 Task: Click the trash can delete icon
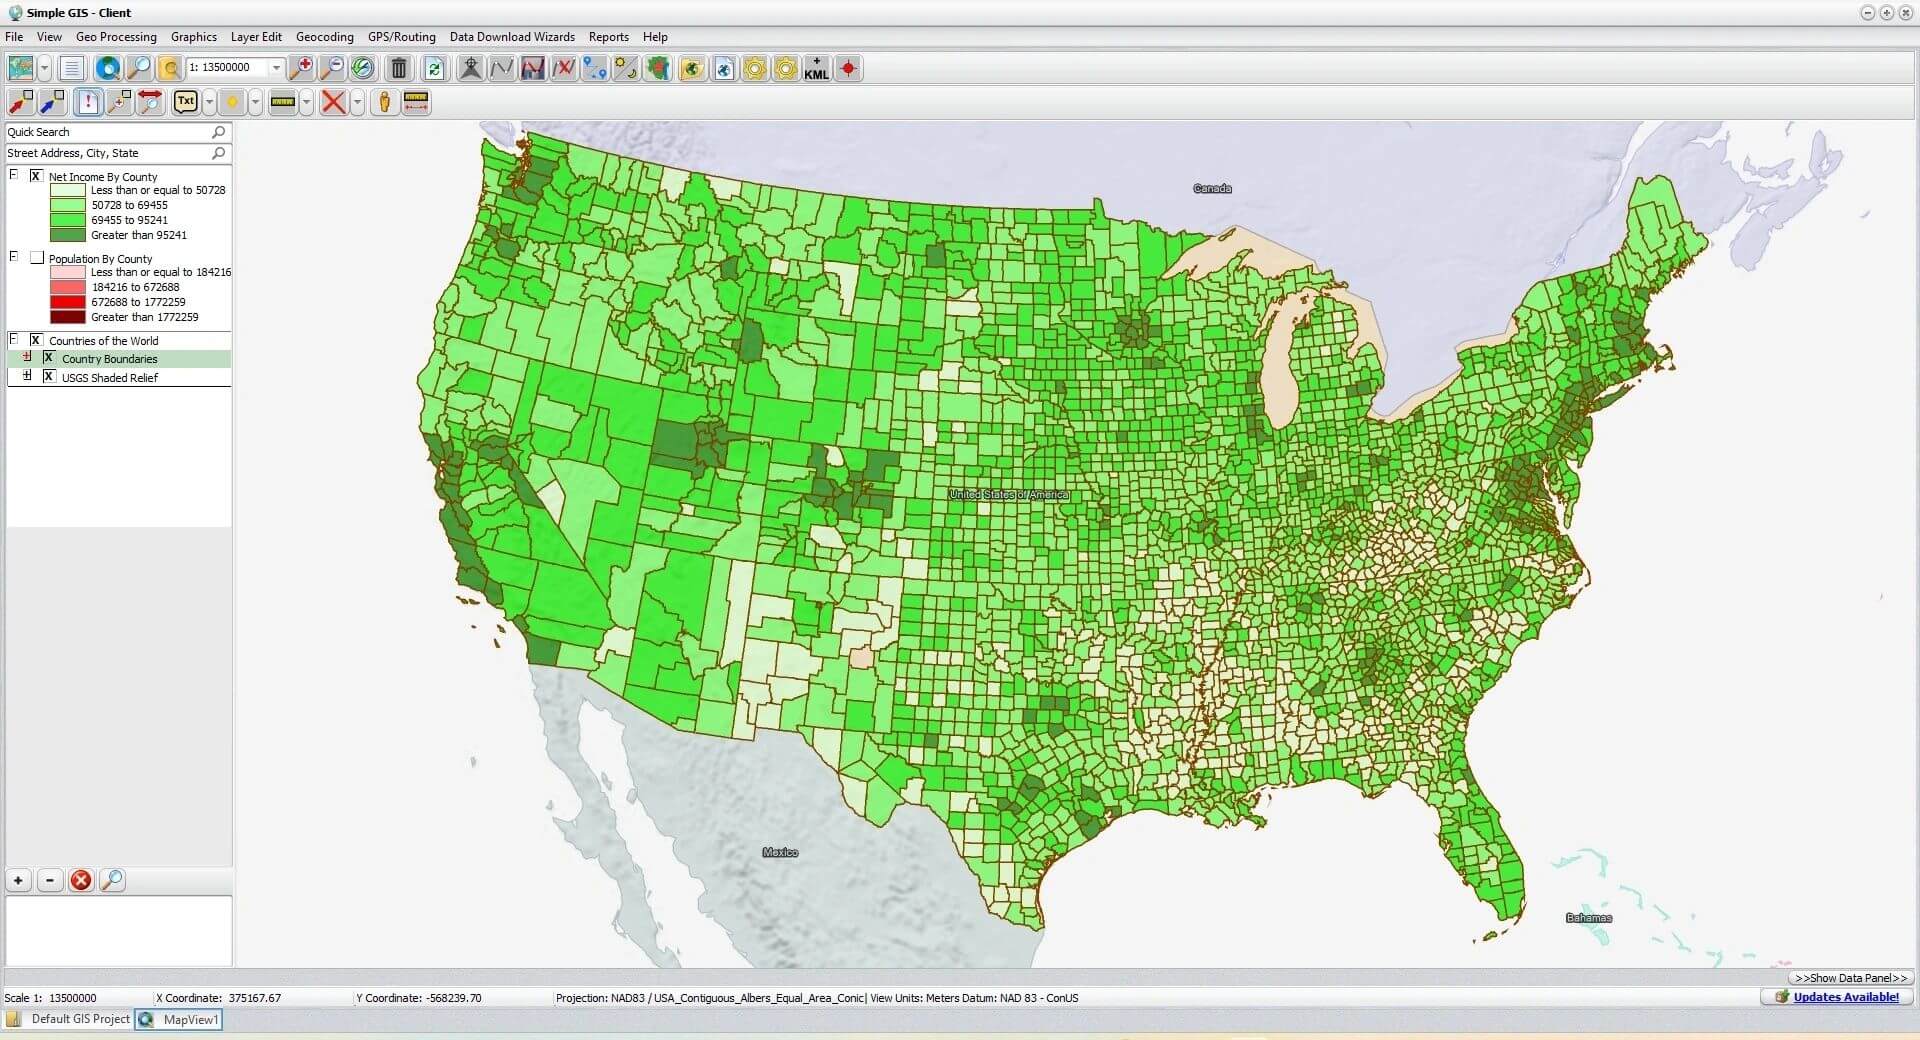tap(399, 68)
